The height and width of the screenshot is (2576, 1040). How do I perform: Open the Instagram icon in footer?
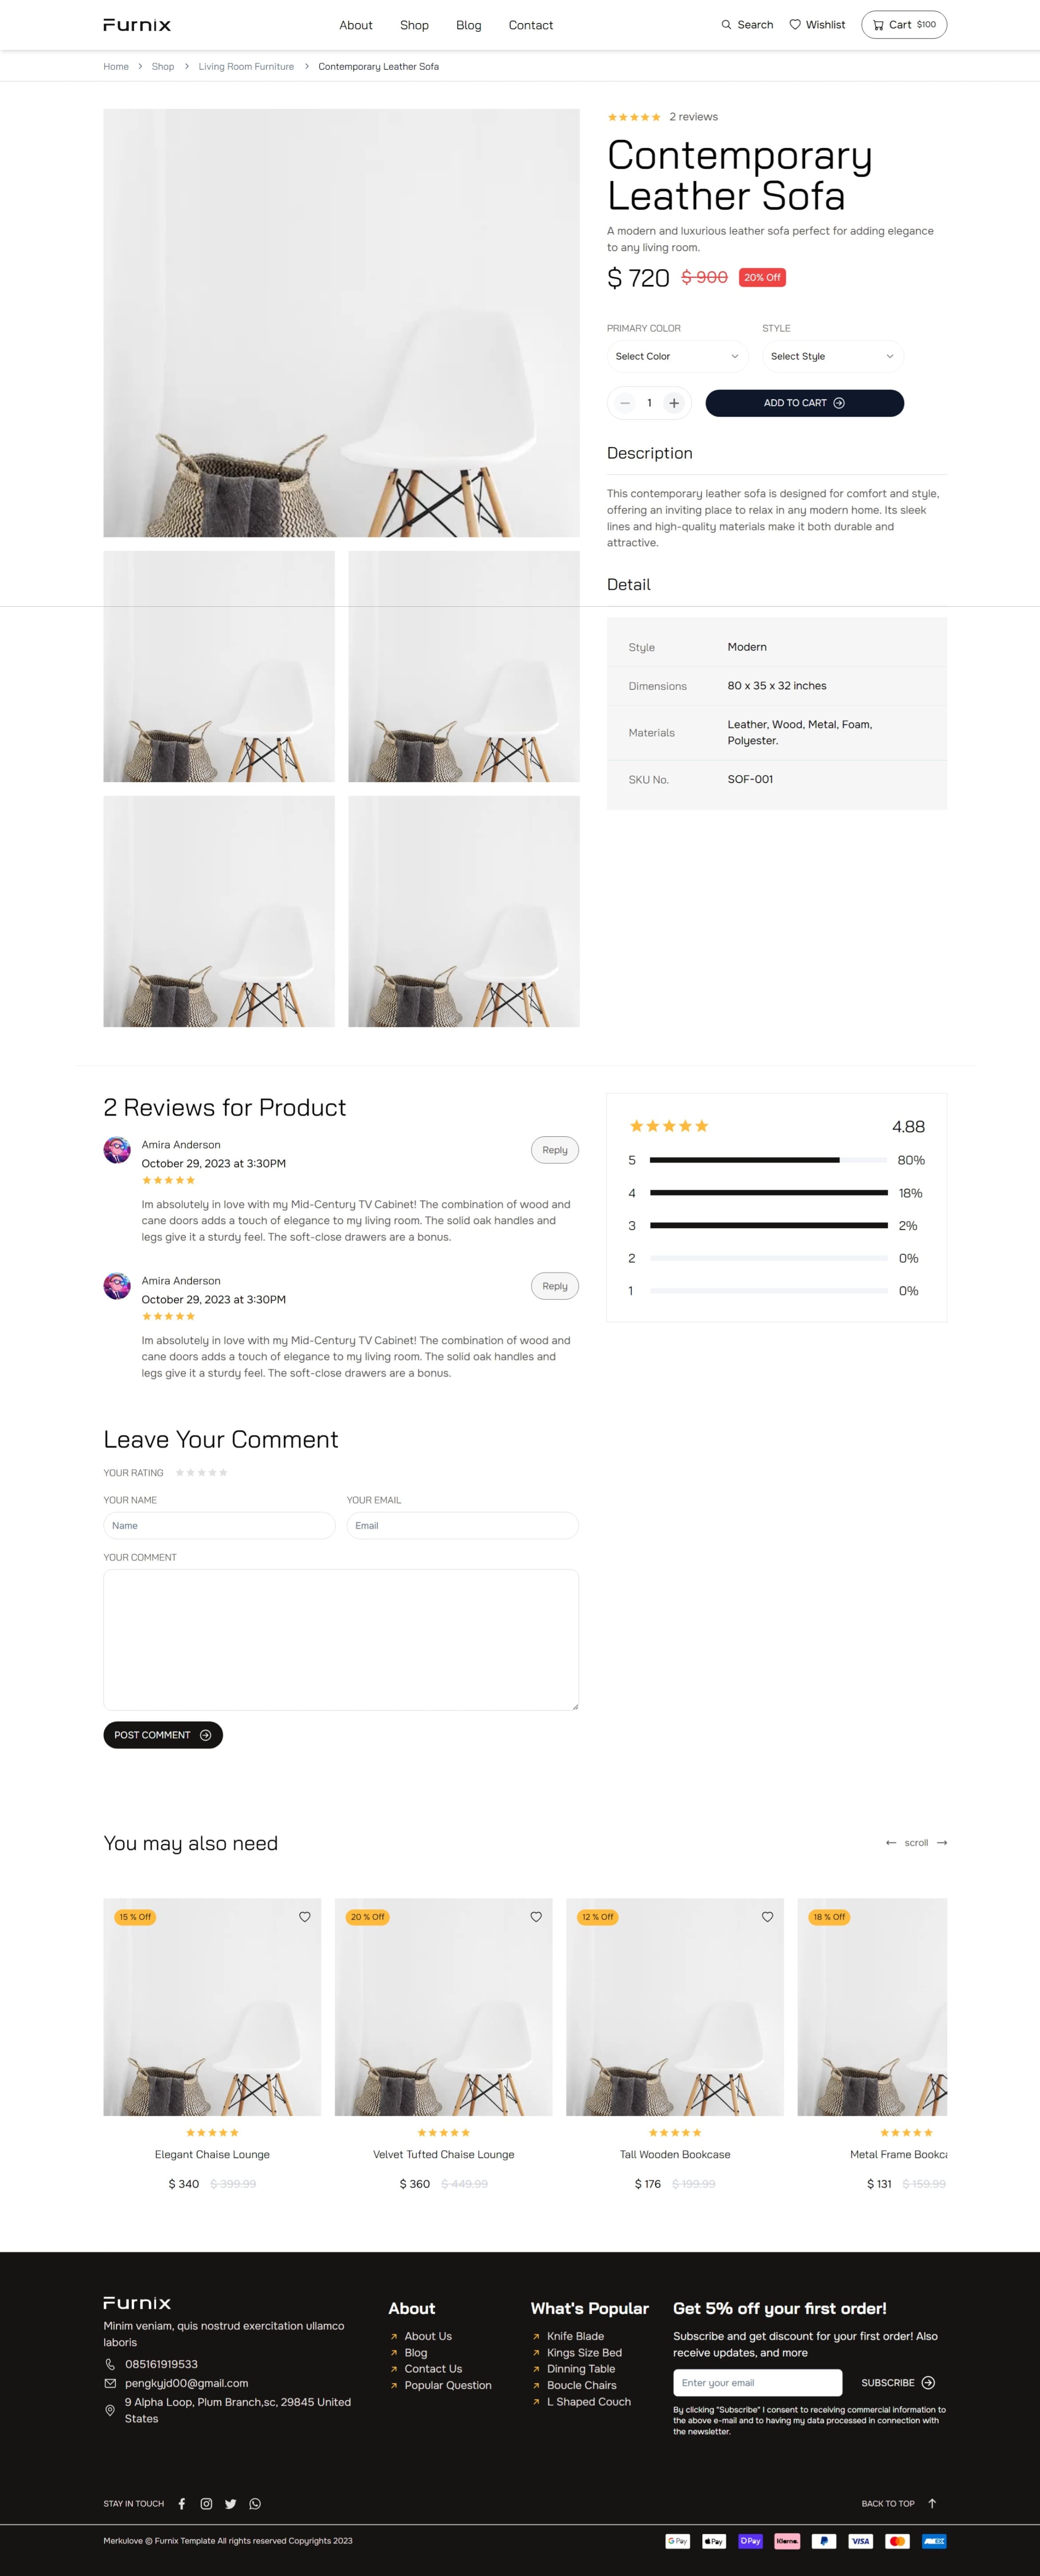tap(206, 2503)
